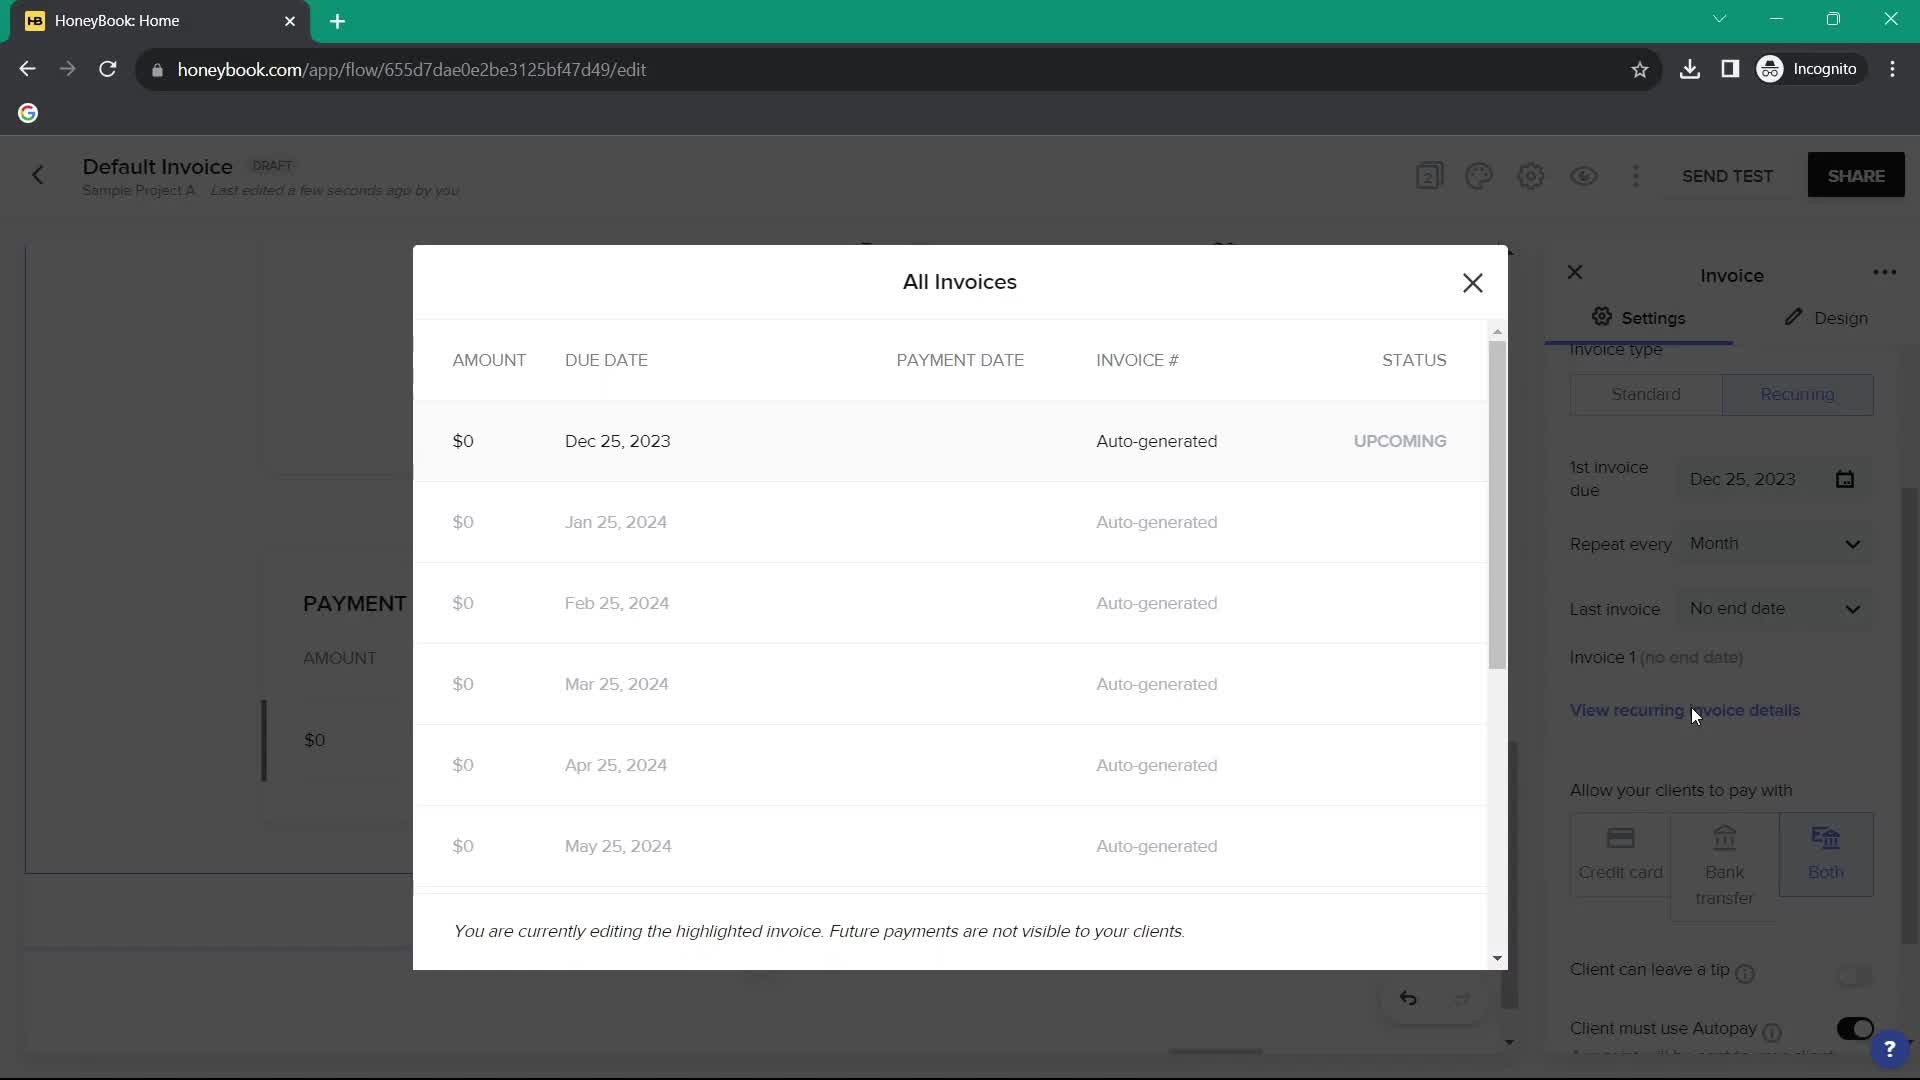Open the main invoice three-dot options menu
The width and height of the screenshot is (1920, 1080).
1884,273
